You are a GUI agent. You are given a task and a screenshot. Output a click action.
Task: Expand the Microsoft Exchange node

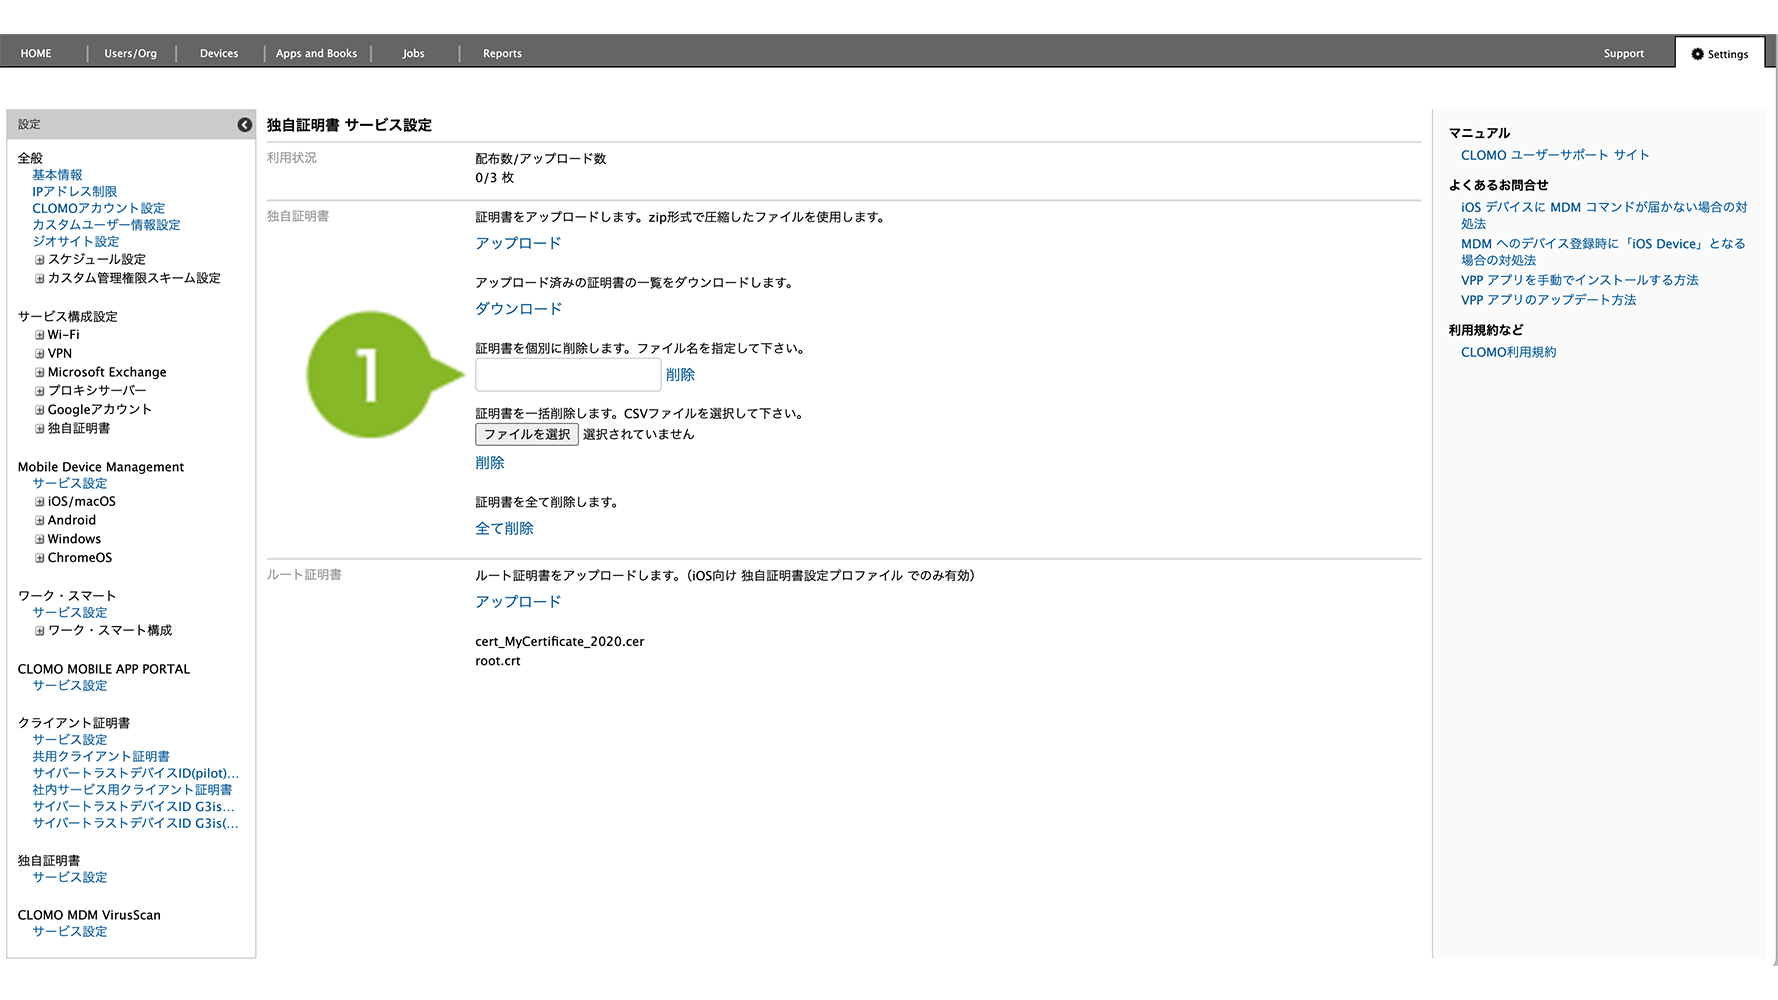(x=40, y=373)
